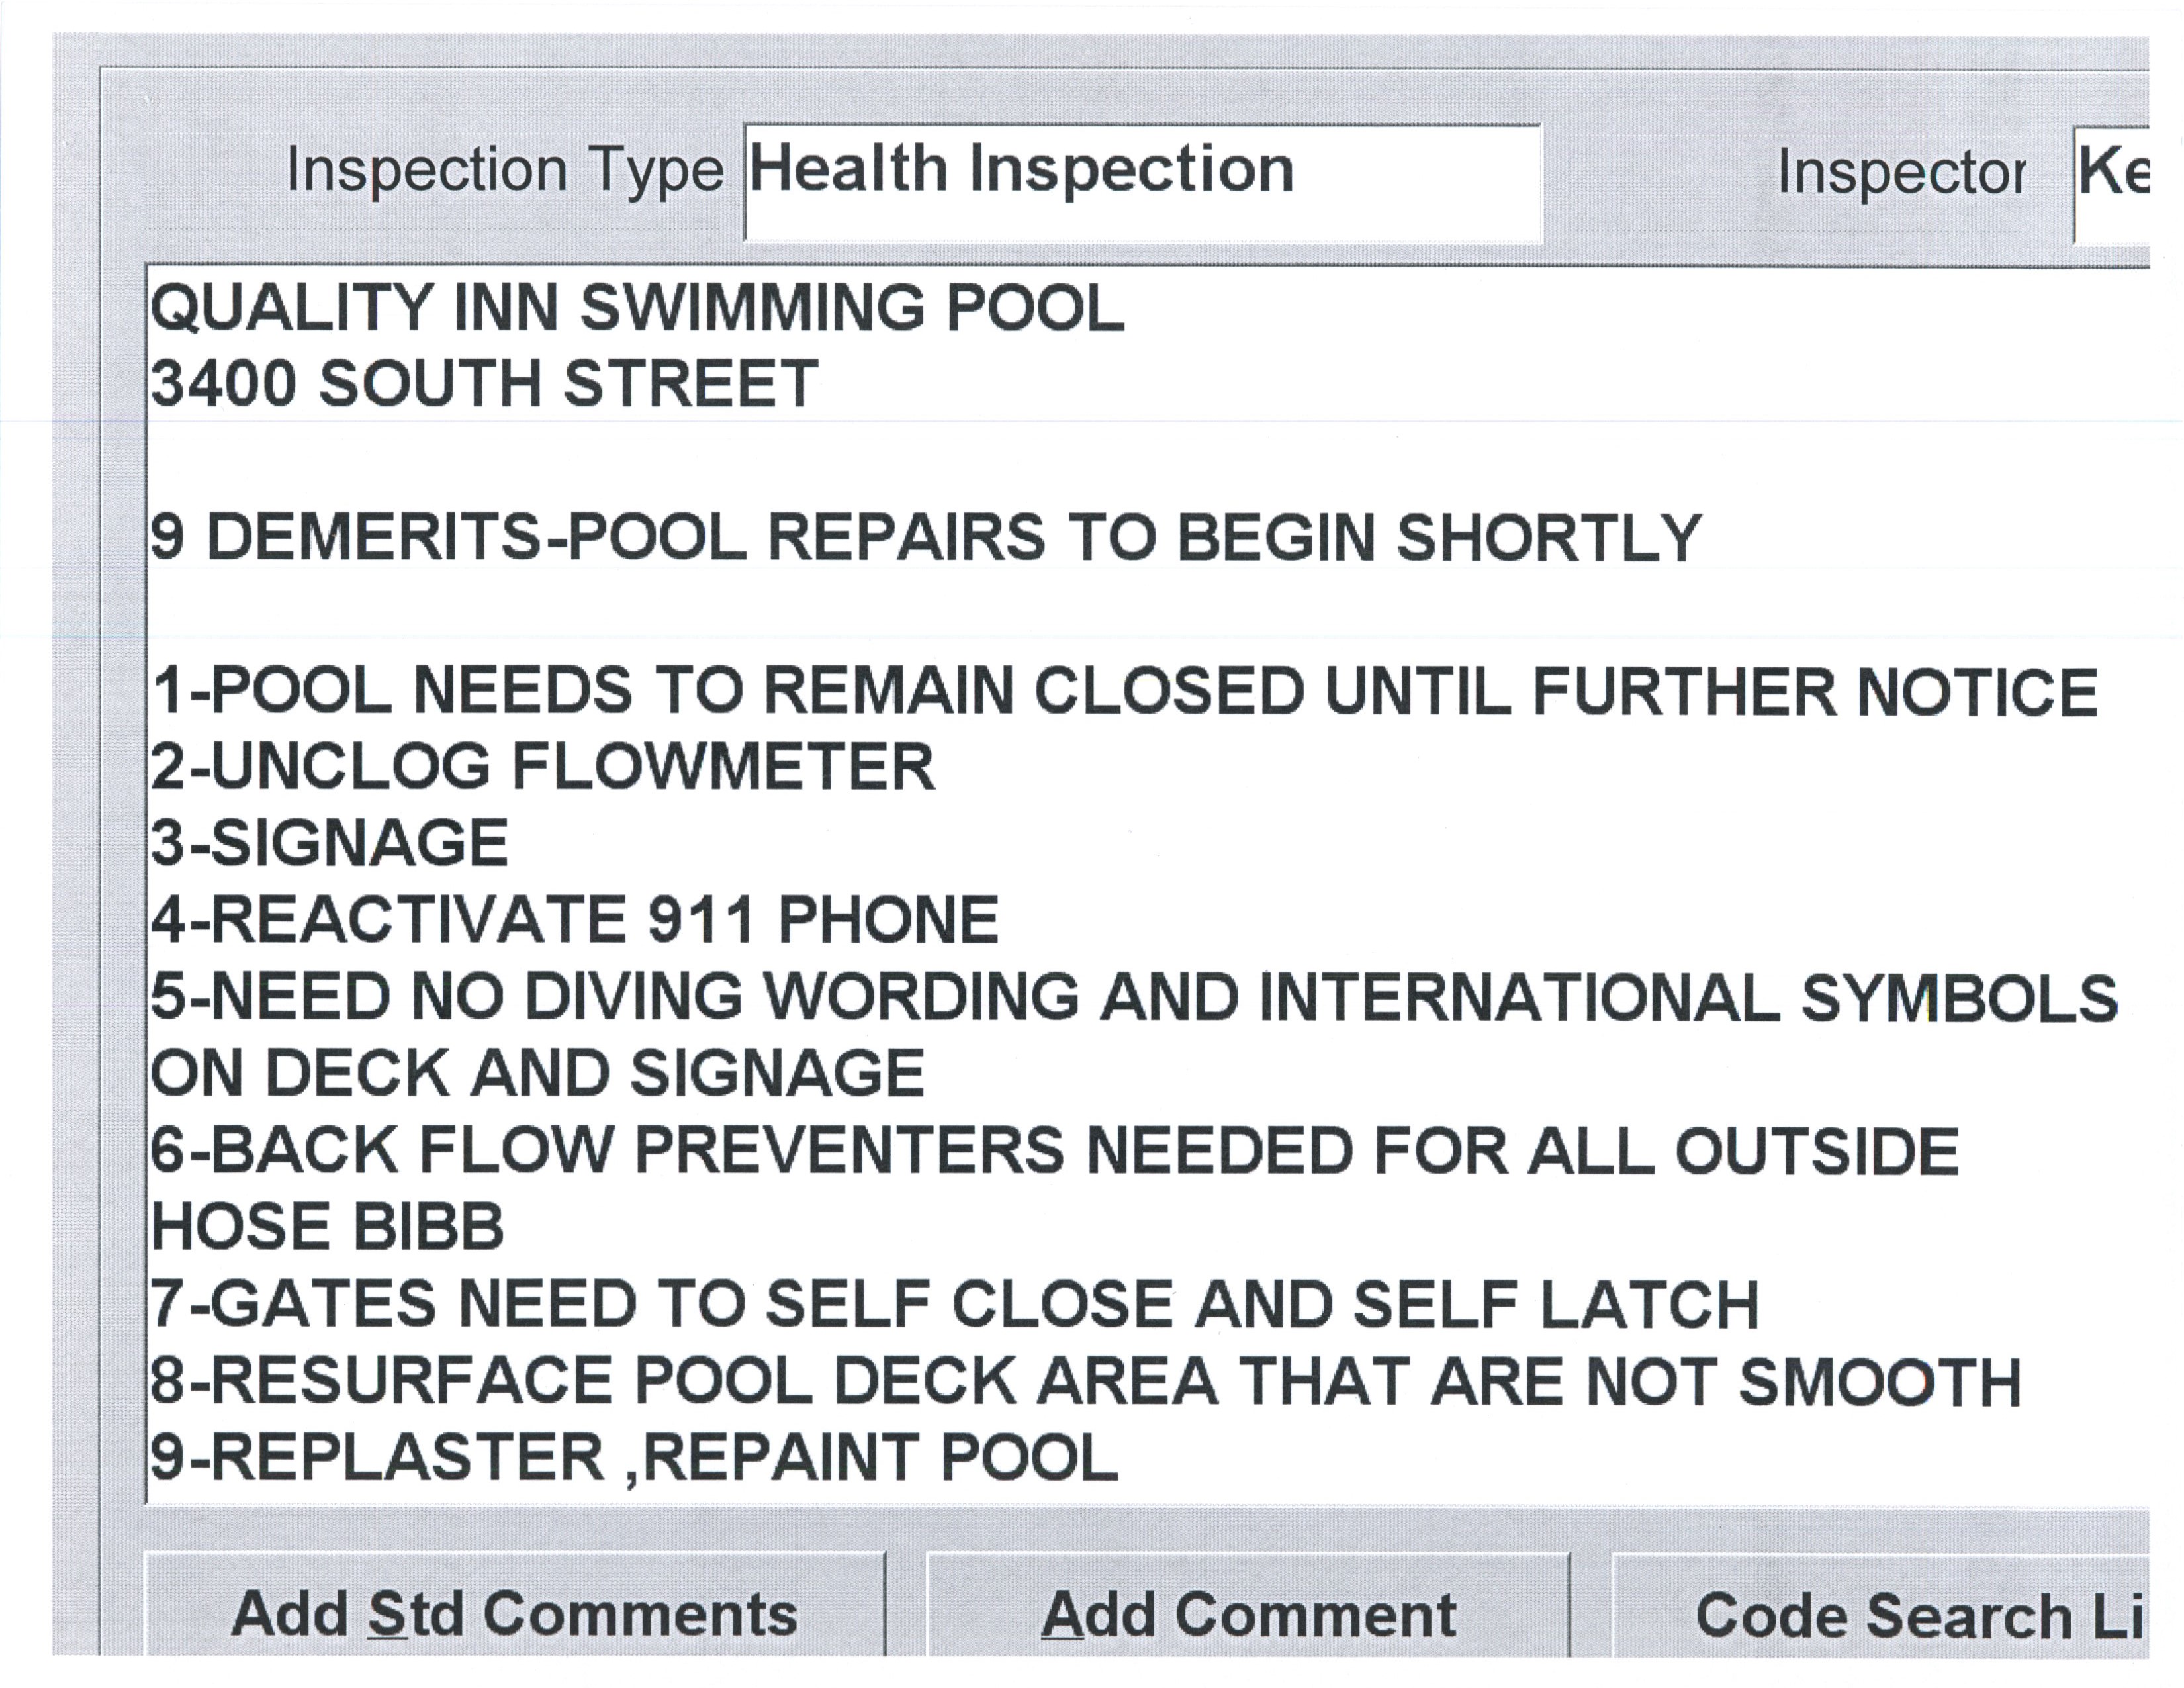Focus the Inspection Type field showing Health Inspection
The width and height of the screenshot is (2184, 1688).
click(1142, 182)
